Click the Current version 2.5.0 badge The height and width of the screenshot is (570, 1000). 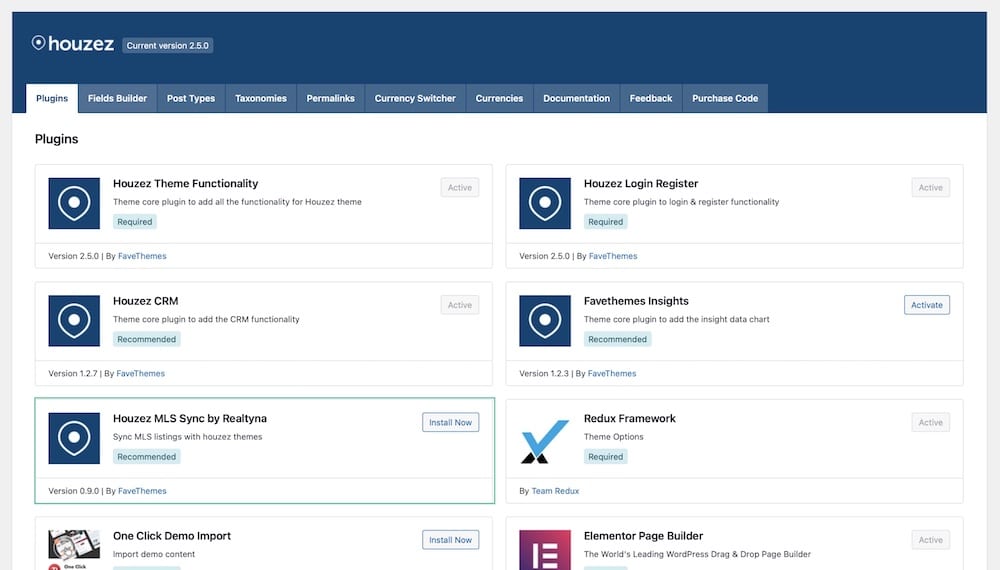point(168,45)
